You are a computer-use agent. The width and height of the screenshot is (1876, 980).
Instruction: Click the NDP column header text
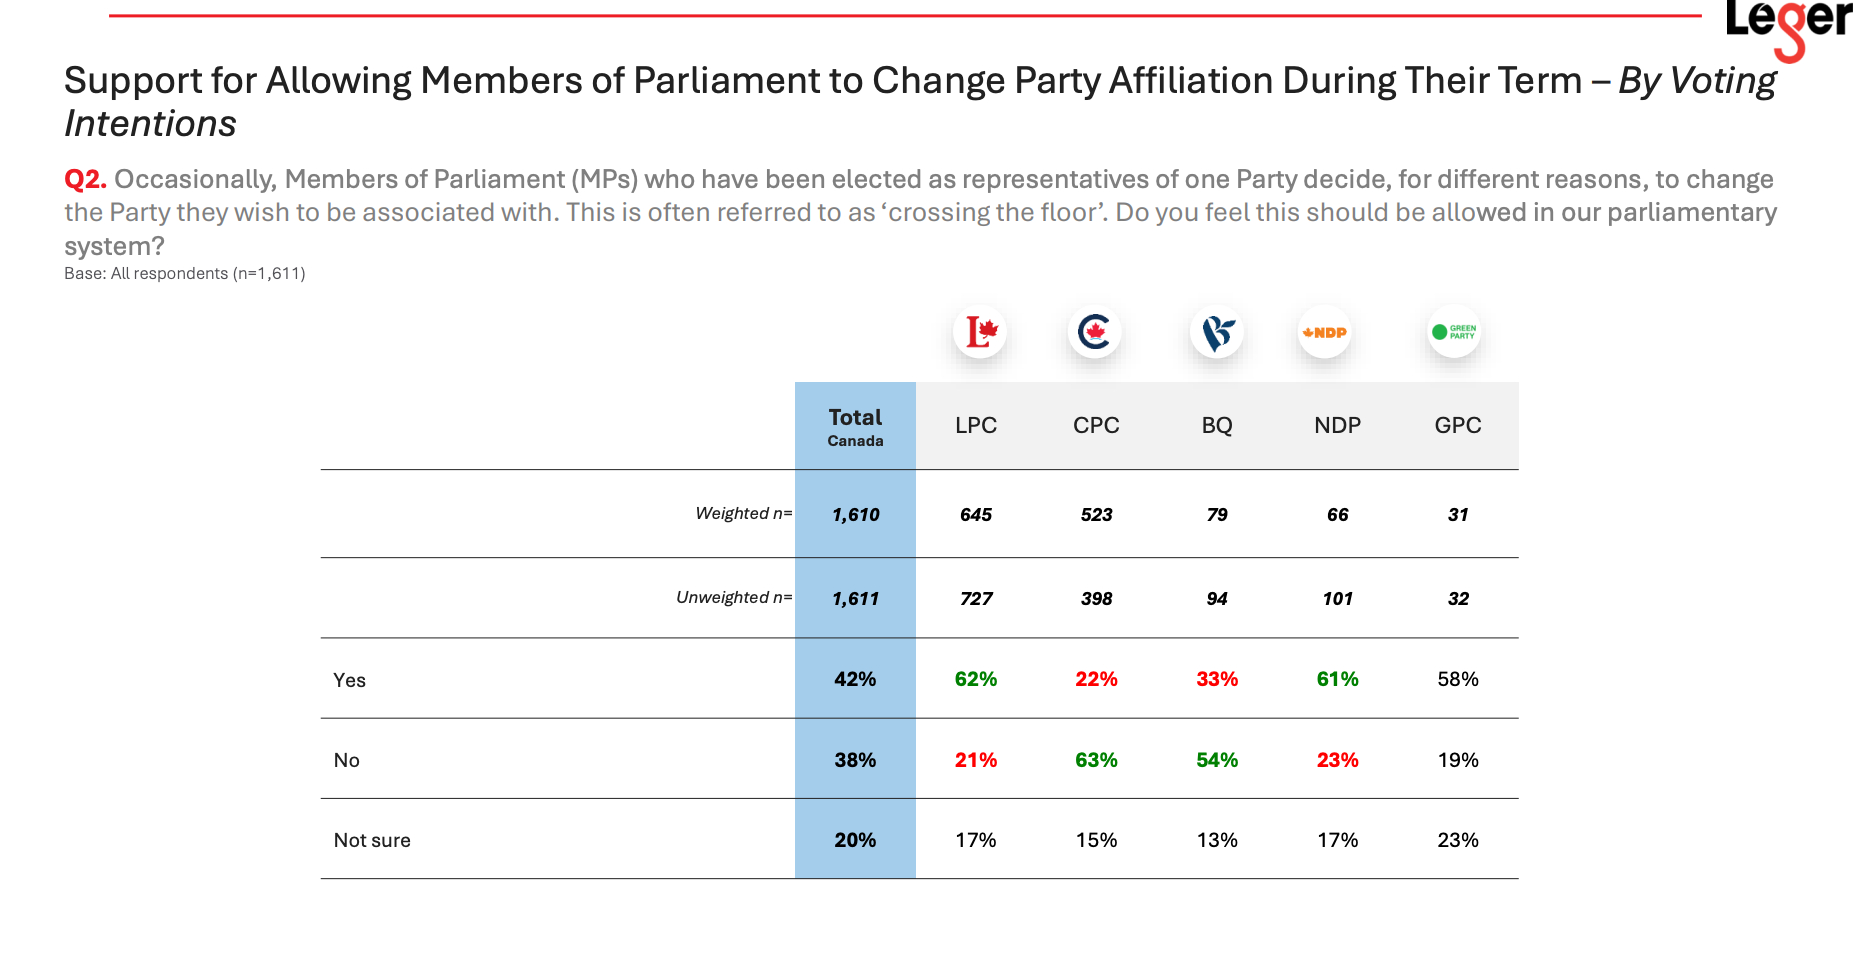(x=1337, y=426)
